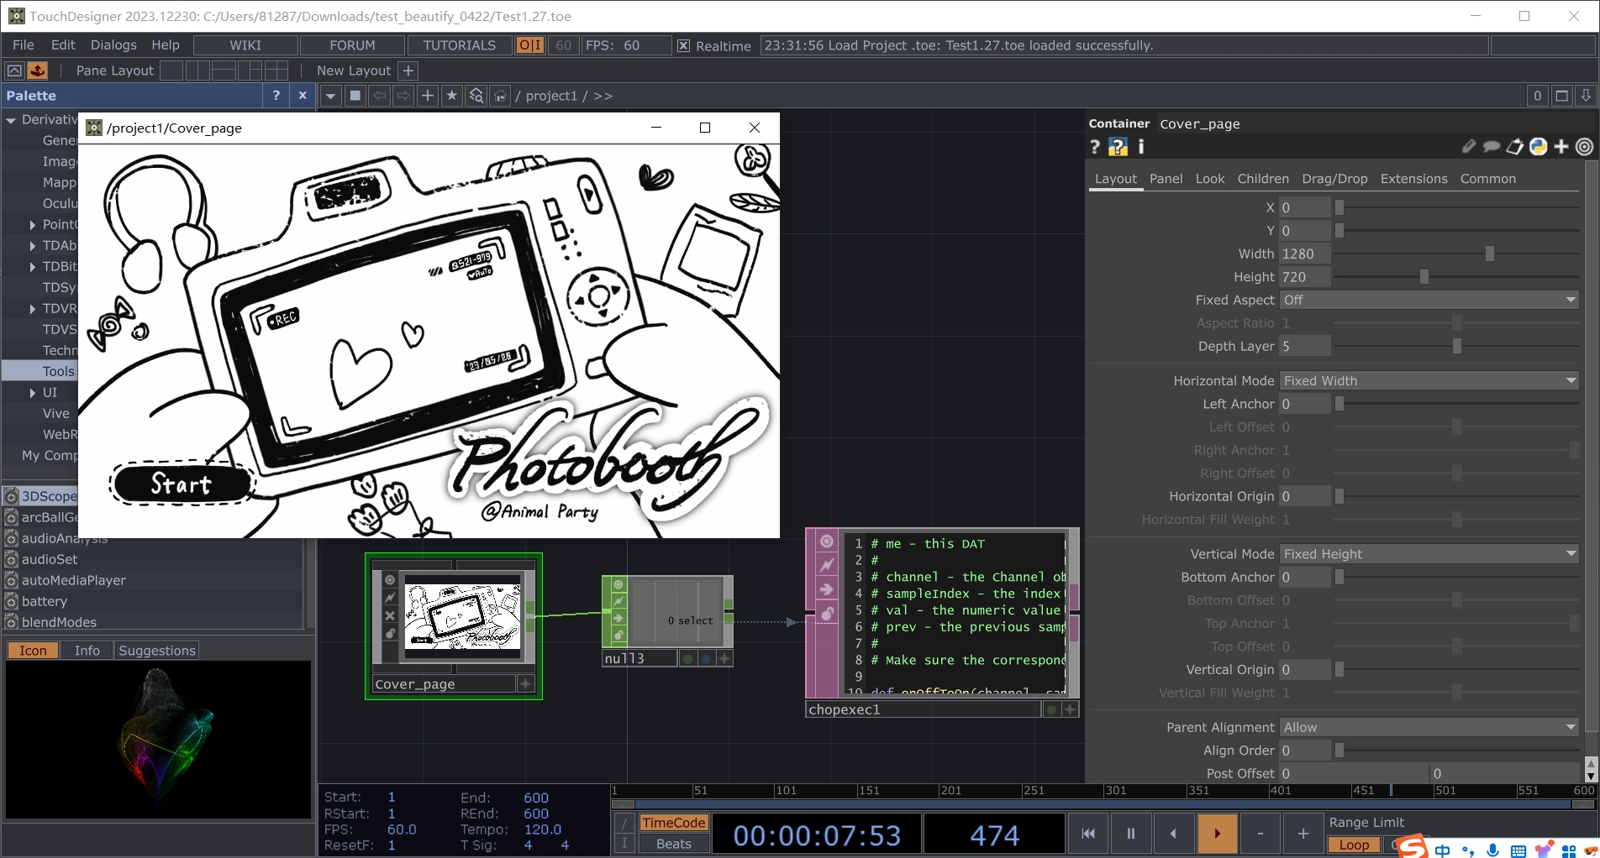Click the Suggestions button in Palette
Image resolution: width=1600 pixels, height=858 pixels.
tap(157, 650)
